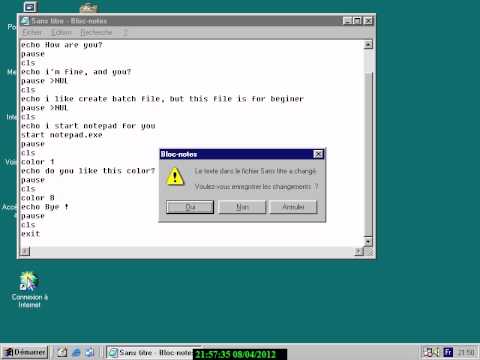
Task: Open the Recherche menu in Notepad
Action: (x=96, y=32)
